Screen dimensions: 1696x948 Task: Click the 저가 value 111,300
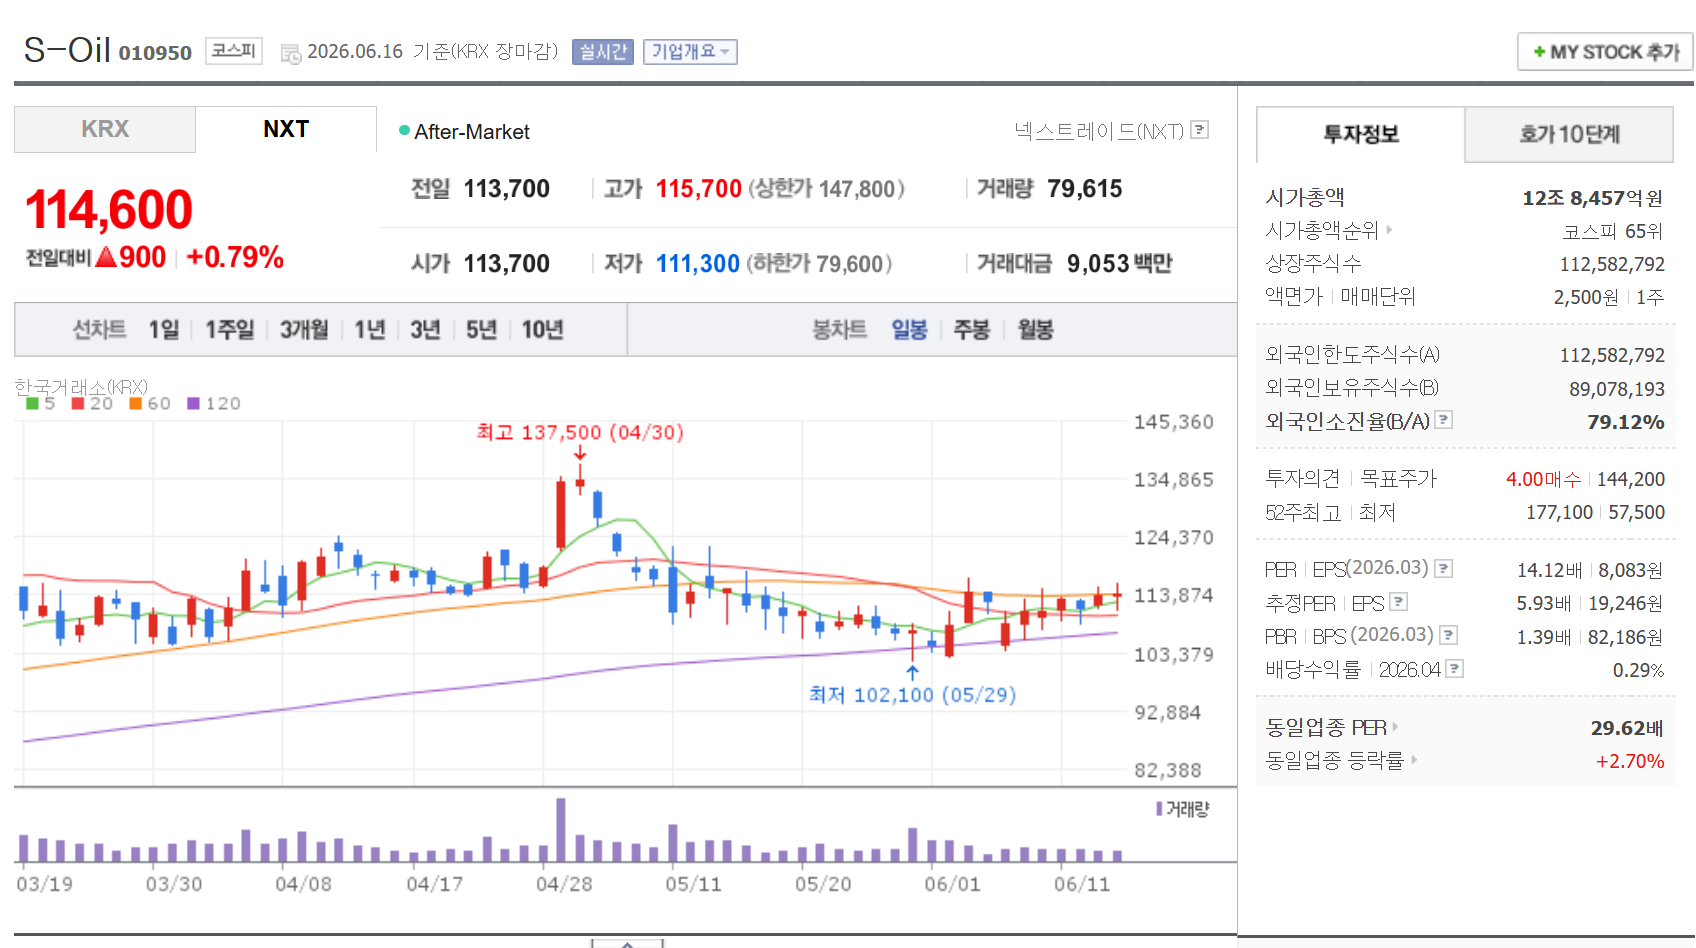pyautogui.click(x=698, y=264)
